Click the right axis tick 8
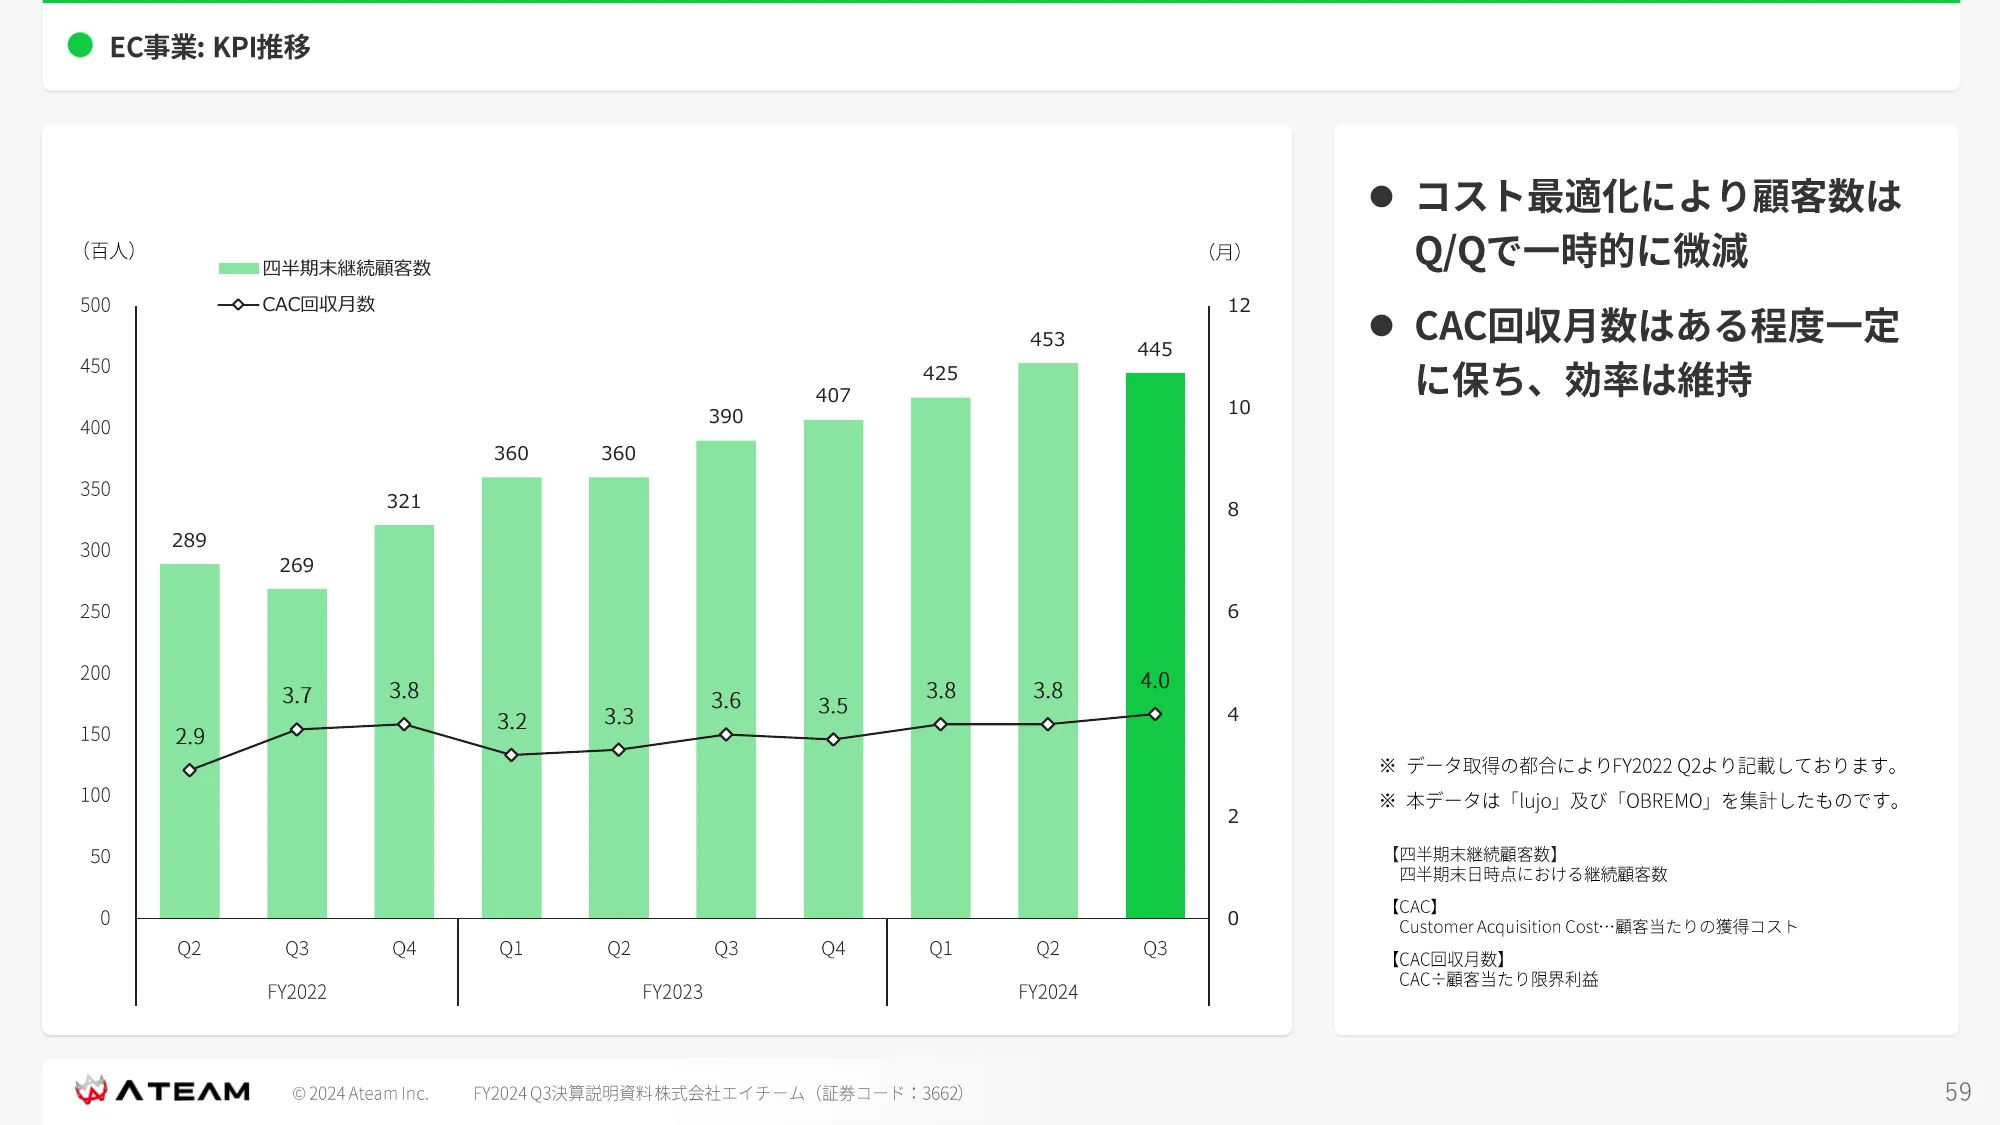 pos(1233,509)
